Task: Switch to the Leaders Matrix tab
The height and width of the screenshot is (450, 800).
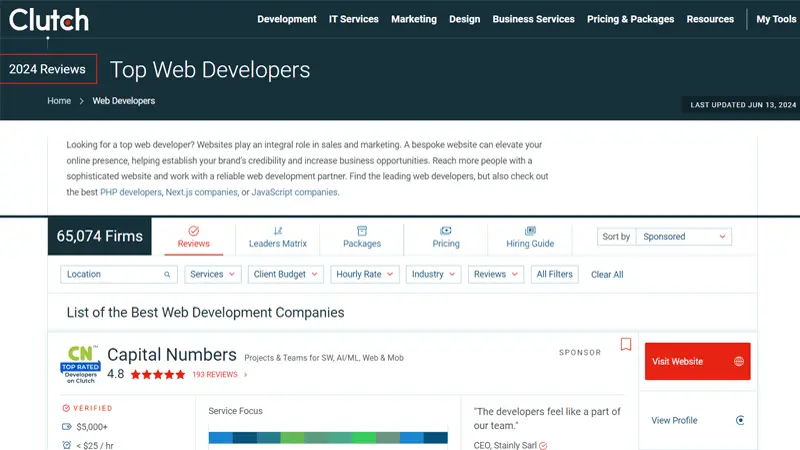Action: 278,237
